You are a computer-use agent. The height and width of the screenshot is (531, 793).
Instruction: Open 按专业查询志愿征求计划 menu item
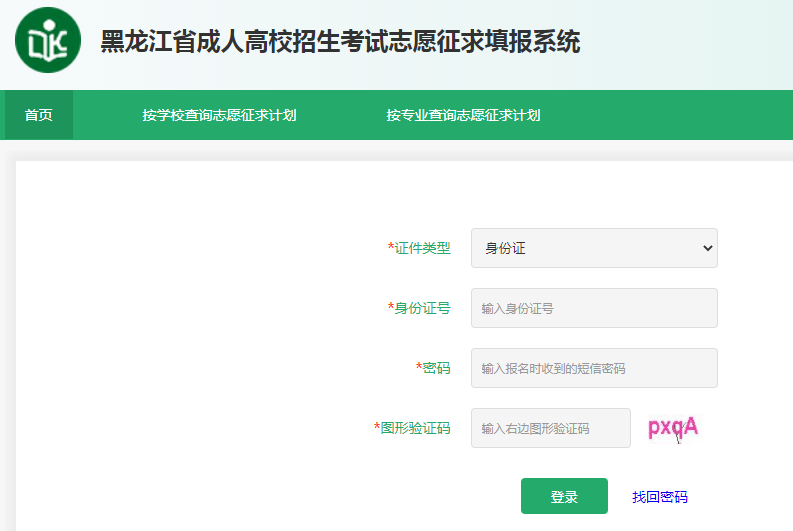click(x=463, y=115)
